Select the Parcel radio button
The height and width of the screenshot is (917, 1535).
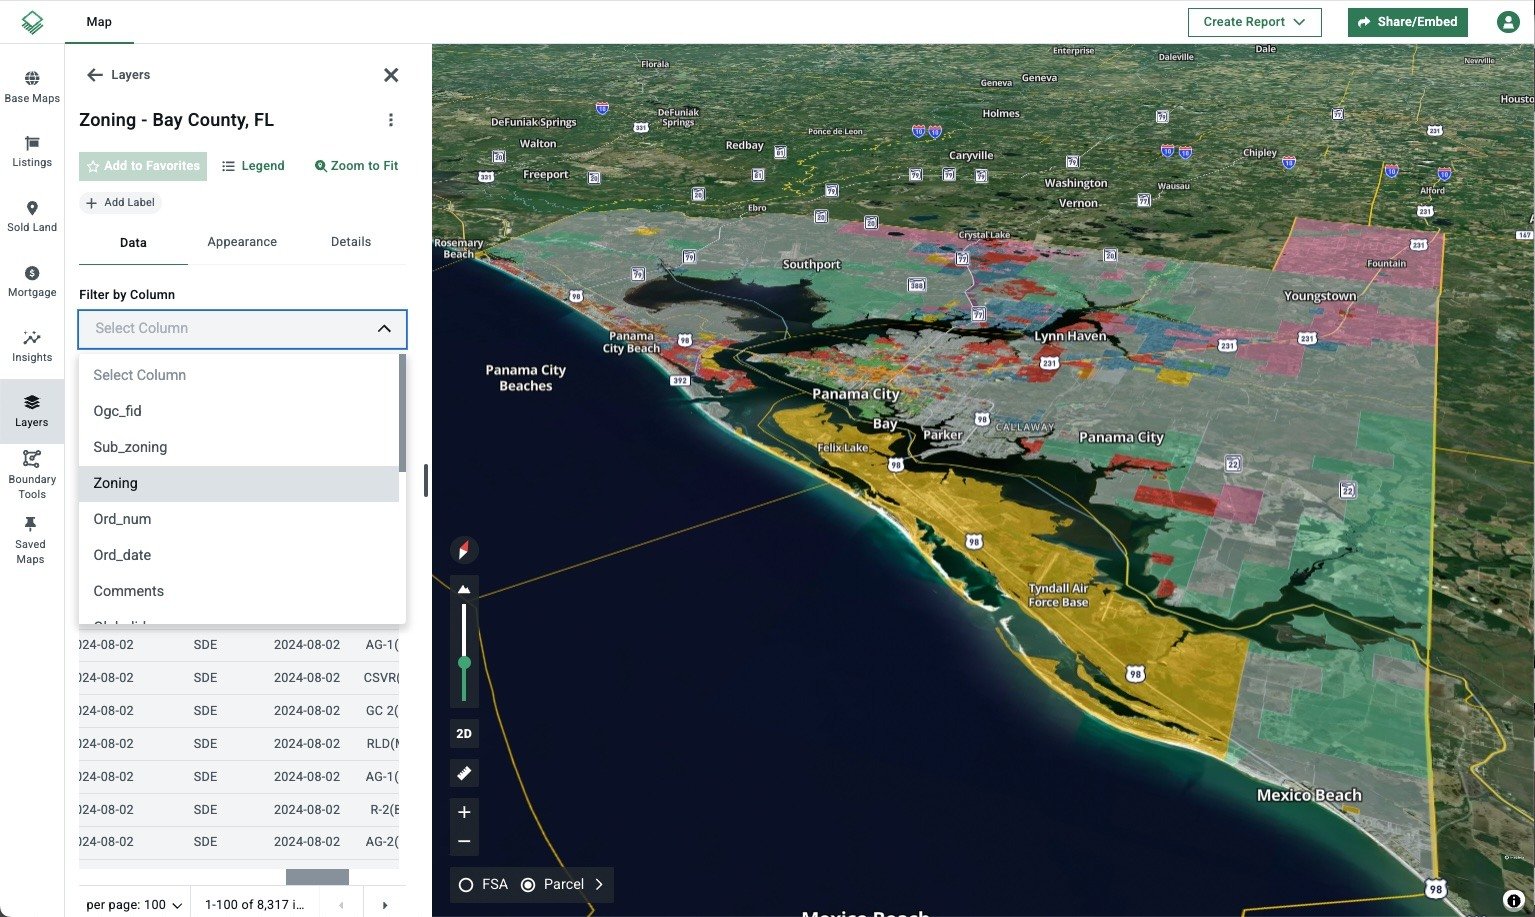(x=528, y=884)
